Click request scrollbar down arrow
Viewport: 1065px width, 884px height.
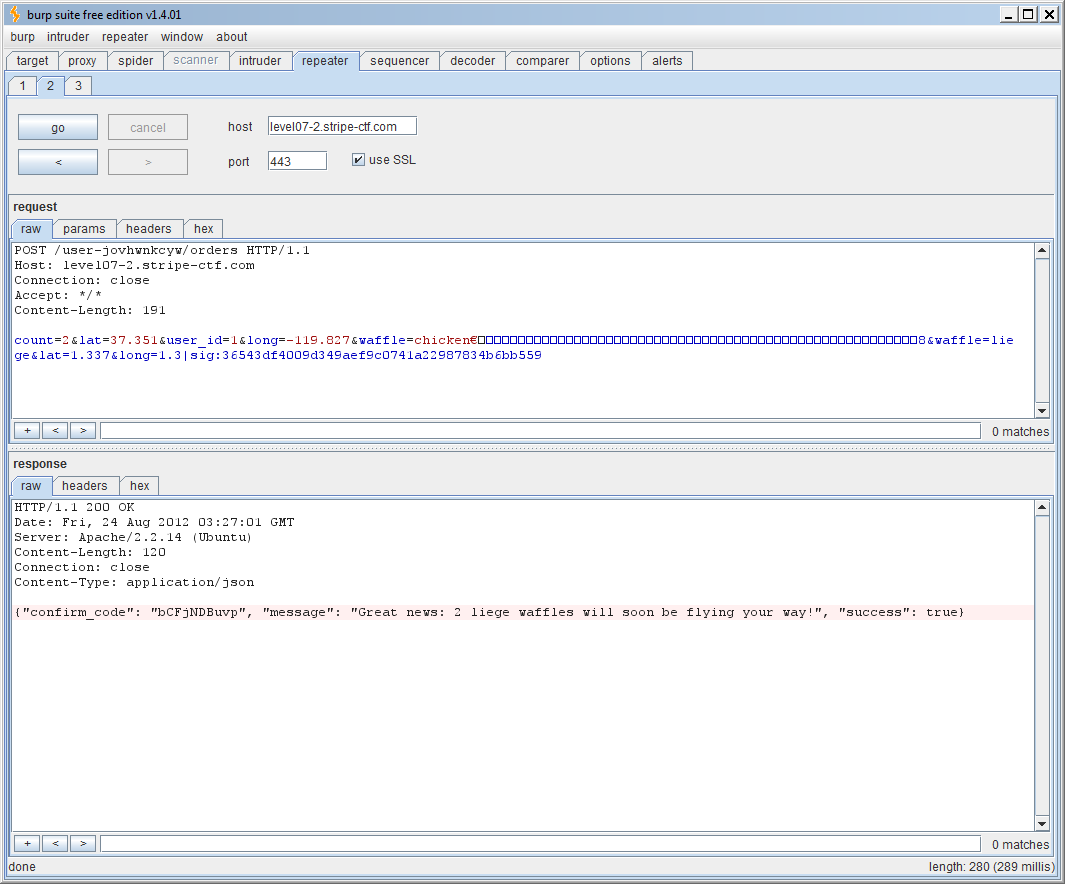point(1042,411)
